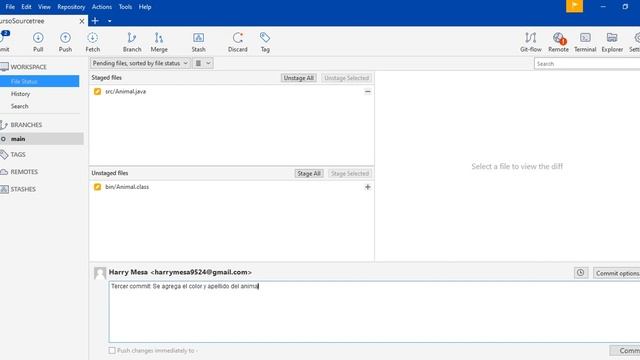Open recent commit messages clock icon
This screenshot has height=360, width=640.
tap(580, 273)
